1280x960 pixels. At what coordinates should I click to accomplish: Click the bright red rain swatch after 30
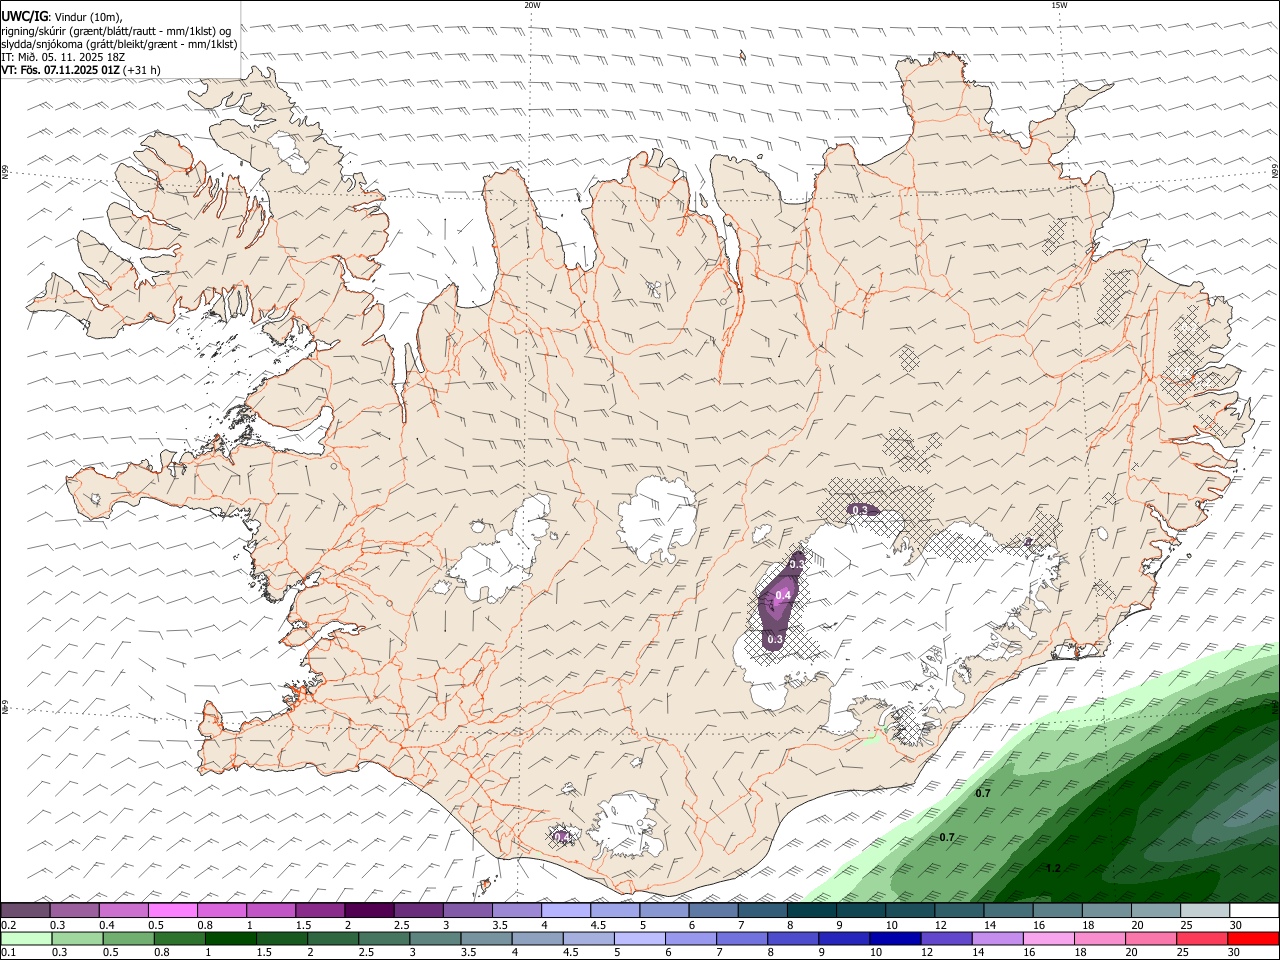pos(1254,939)
